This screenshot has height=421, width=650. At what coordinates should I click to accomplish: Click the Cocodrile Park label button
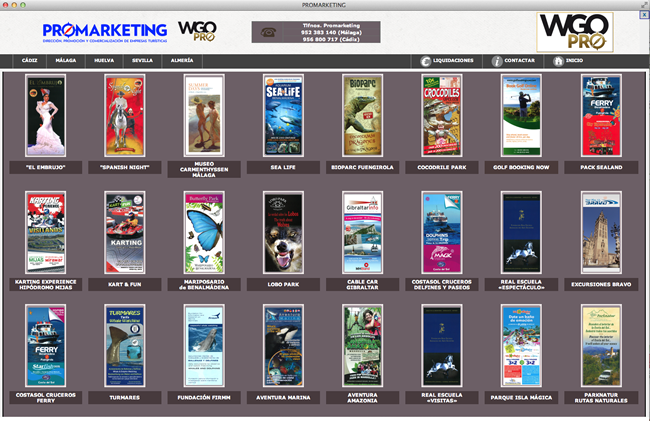441,167
